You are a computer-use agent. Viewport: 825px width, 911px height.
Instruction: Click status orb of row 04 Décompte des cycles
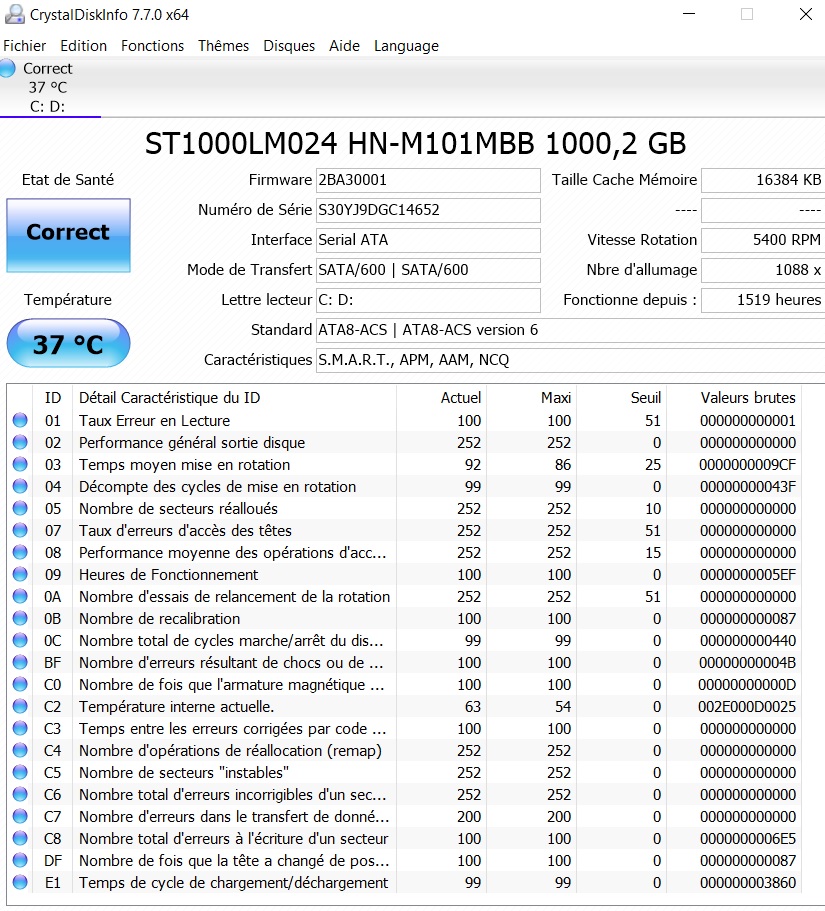[x=20, y=486]
